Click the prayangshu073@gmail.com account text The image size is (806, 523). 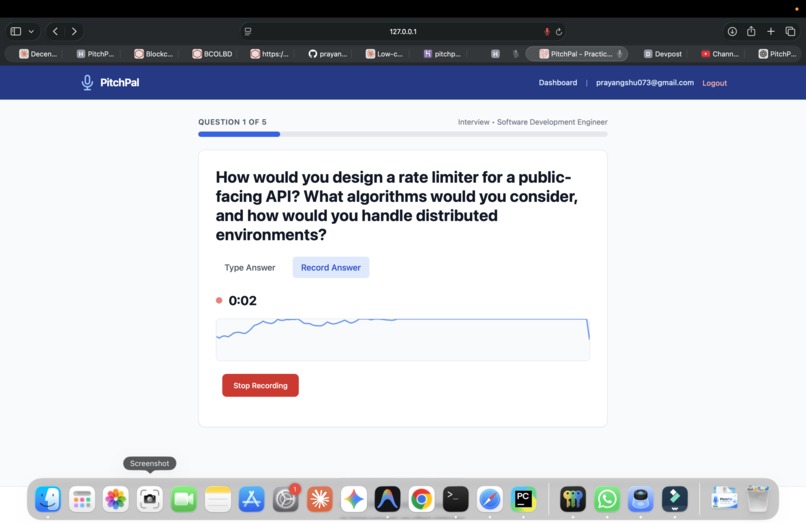click(x=645, y=82)
